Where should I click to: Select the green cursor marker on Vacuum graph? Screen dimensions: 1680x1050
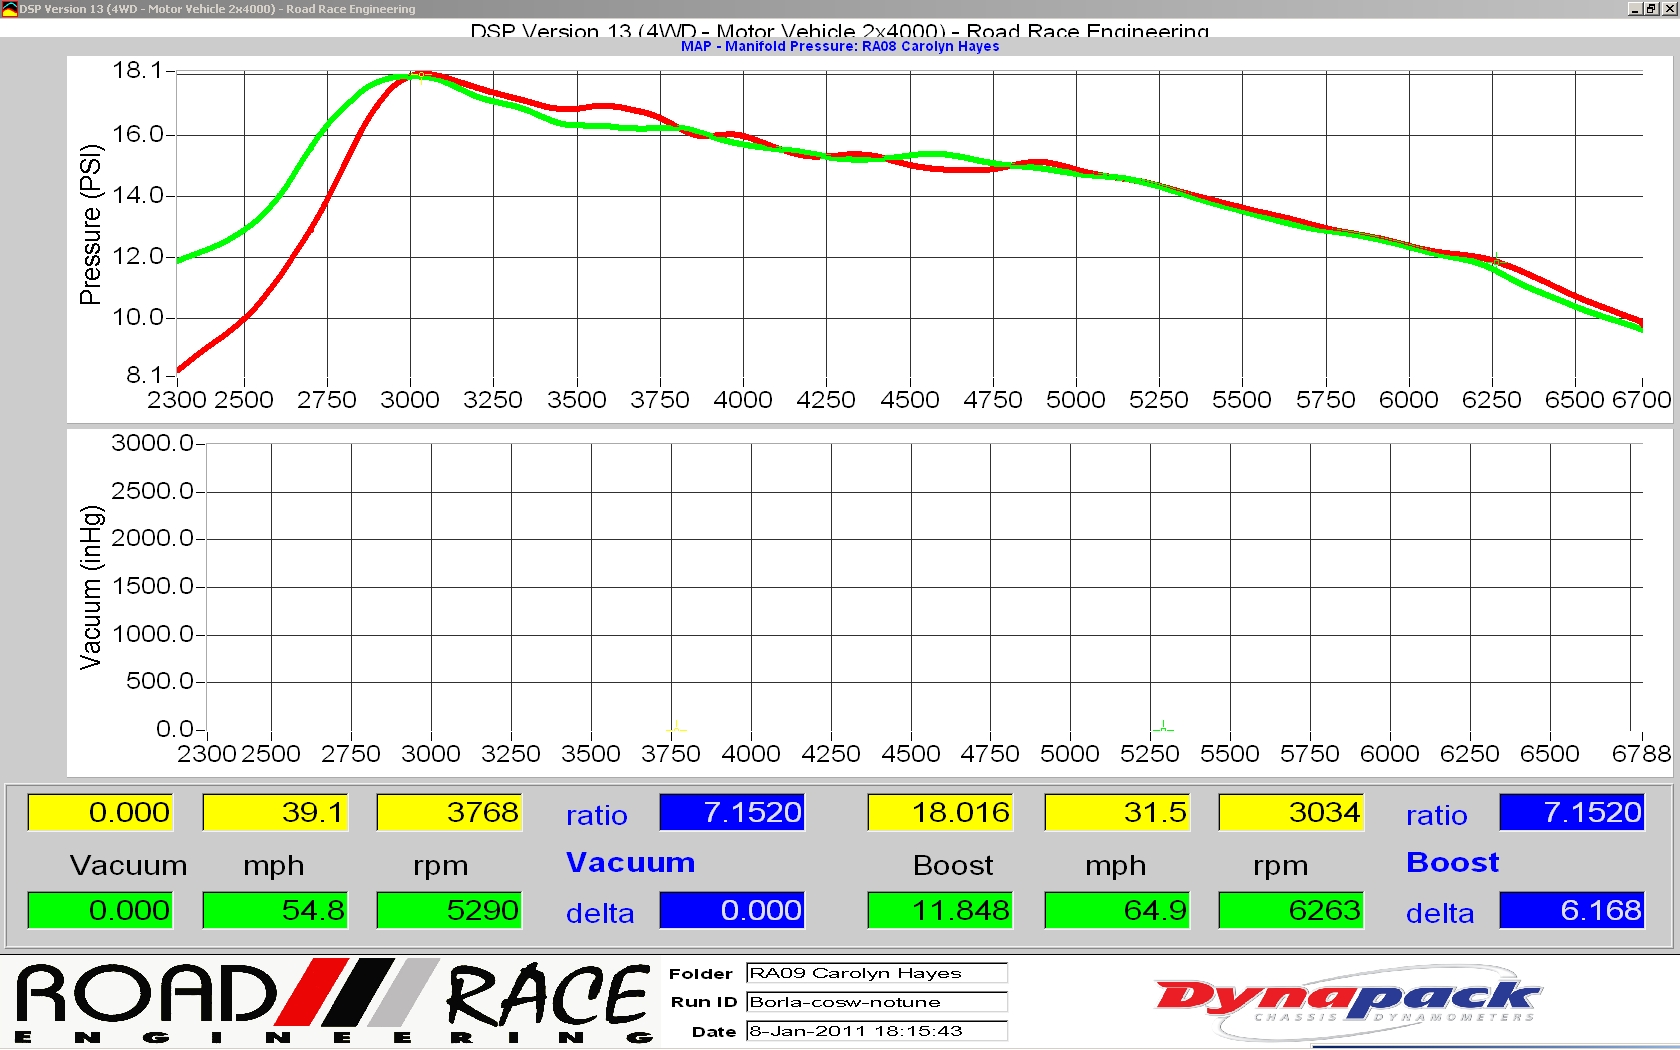pyautogui.click(x=1163, y=727)
